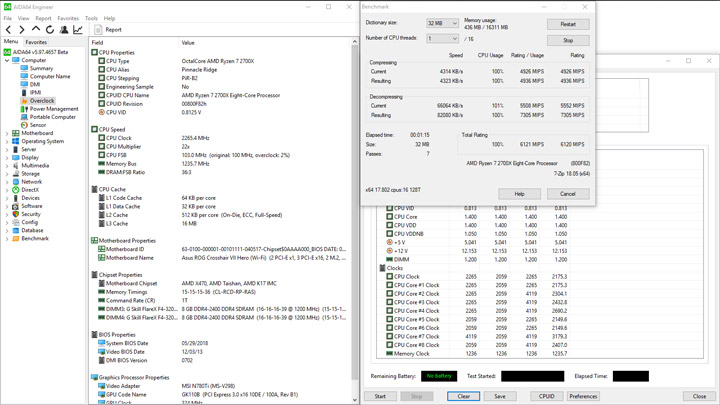Click Restart in the Benchmark dialog
This screenshot has height=405, width=720.
(568, 24)
